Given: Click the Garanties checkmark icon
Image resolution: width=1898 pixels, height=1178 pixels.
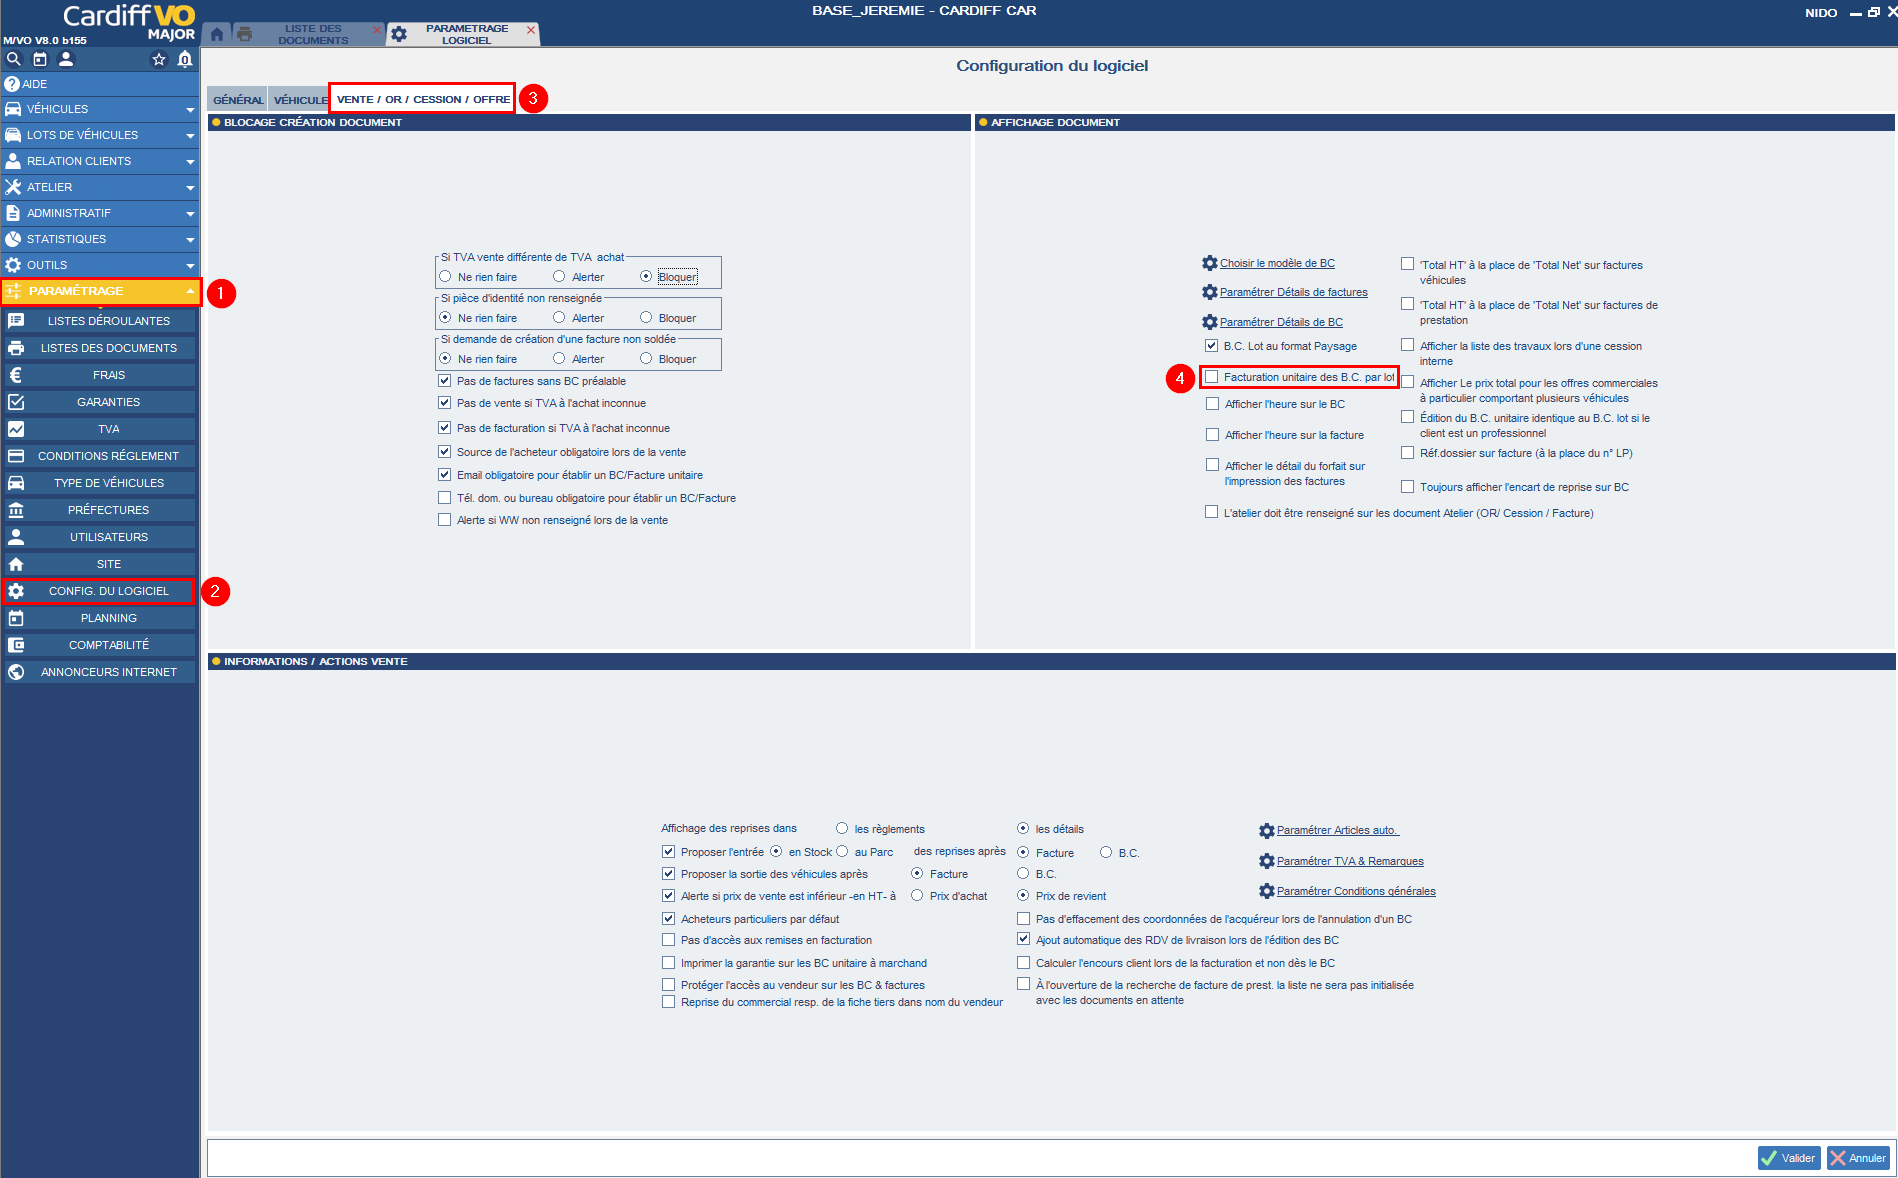Looking at the screenshot, I should (16, 402).
